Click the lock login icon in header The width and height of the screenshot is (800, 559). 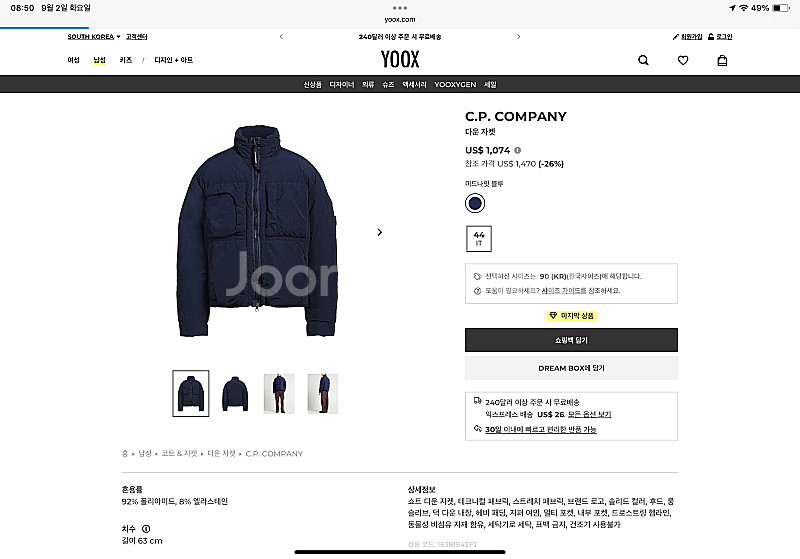(711, 37)
